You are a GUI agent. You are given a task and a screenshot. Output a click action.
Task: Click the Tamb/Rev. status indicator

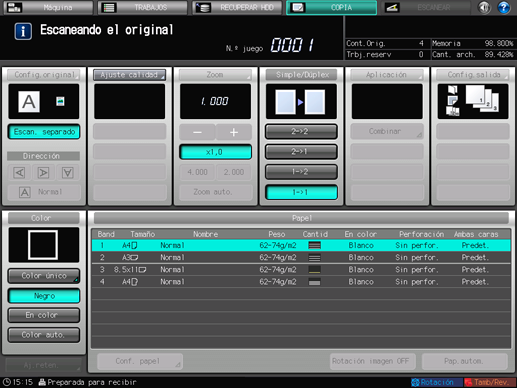point(490,382)
